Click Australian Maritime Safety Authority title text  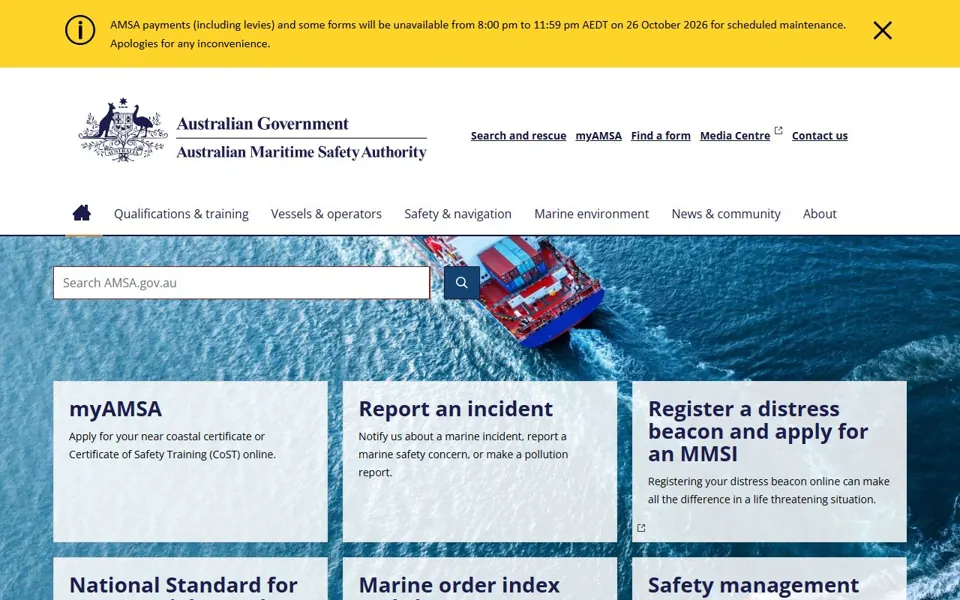(x=302, y=152)
